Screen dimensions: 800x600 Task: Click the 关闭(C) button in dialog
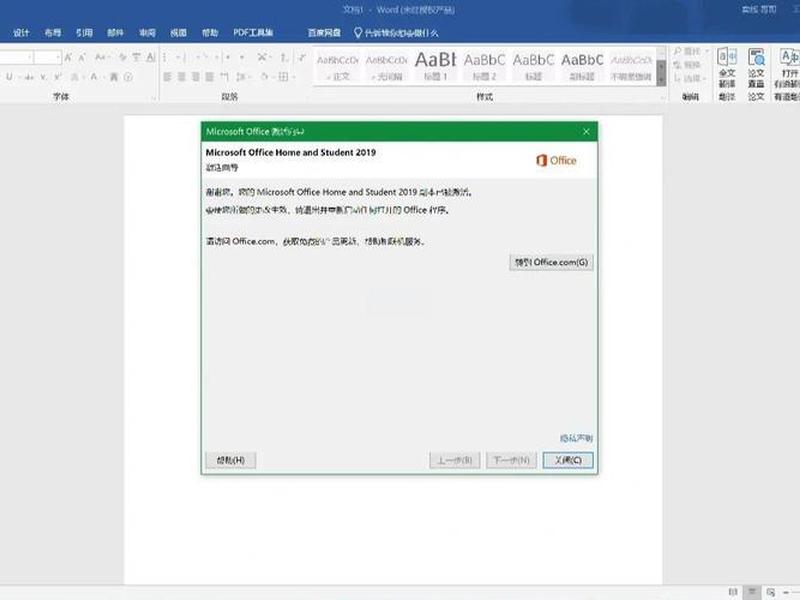tap(568, 460)
